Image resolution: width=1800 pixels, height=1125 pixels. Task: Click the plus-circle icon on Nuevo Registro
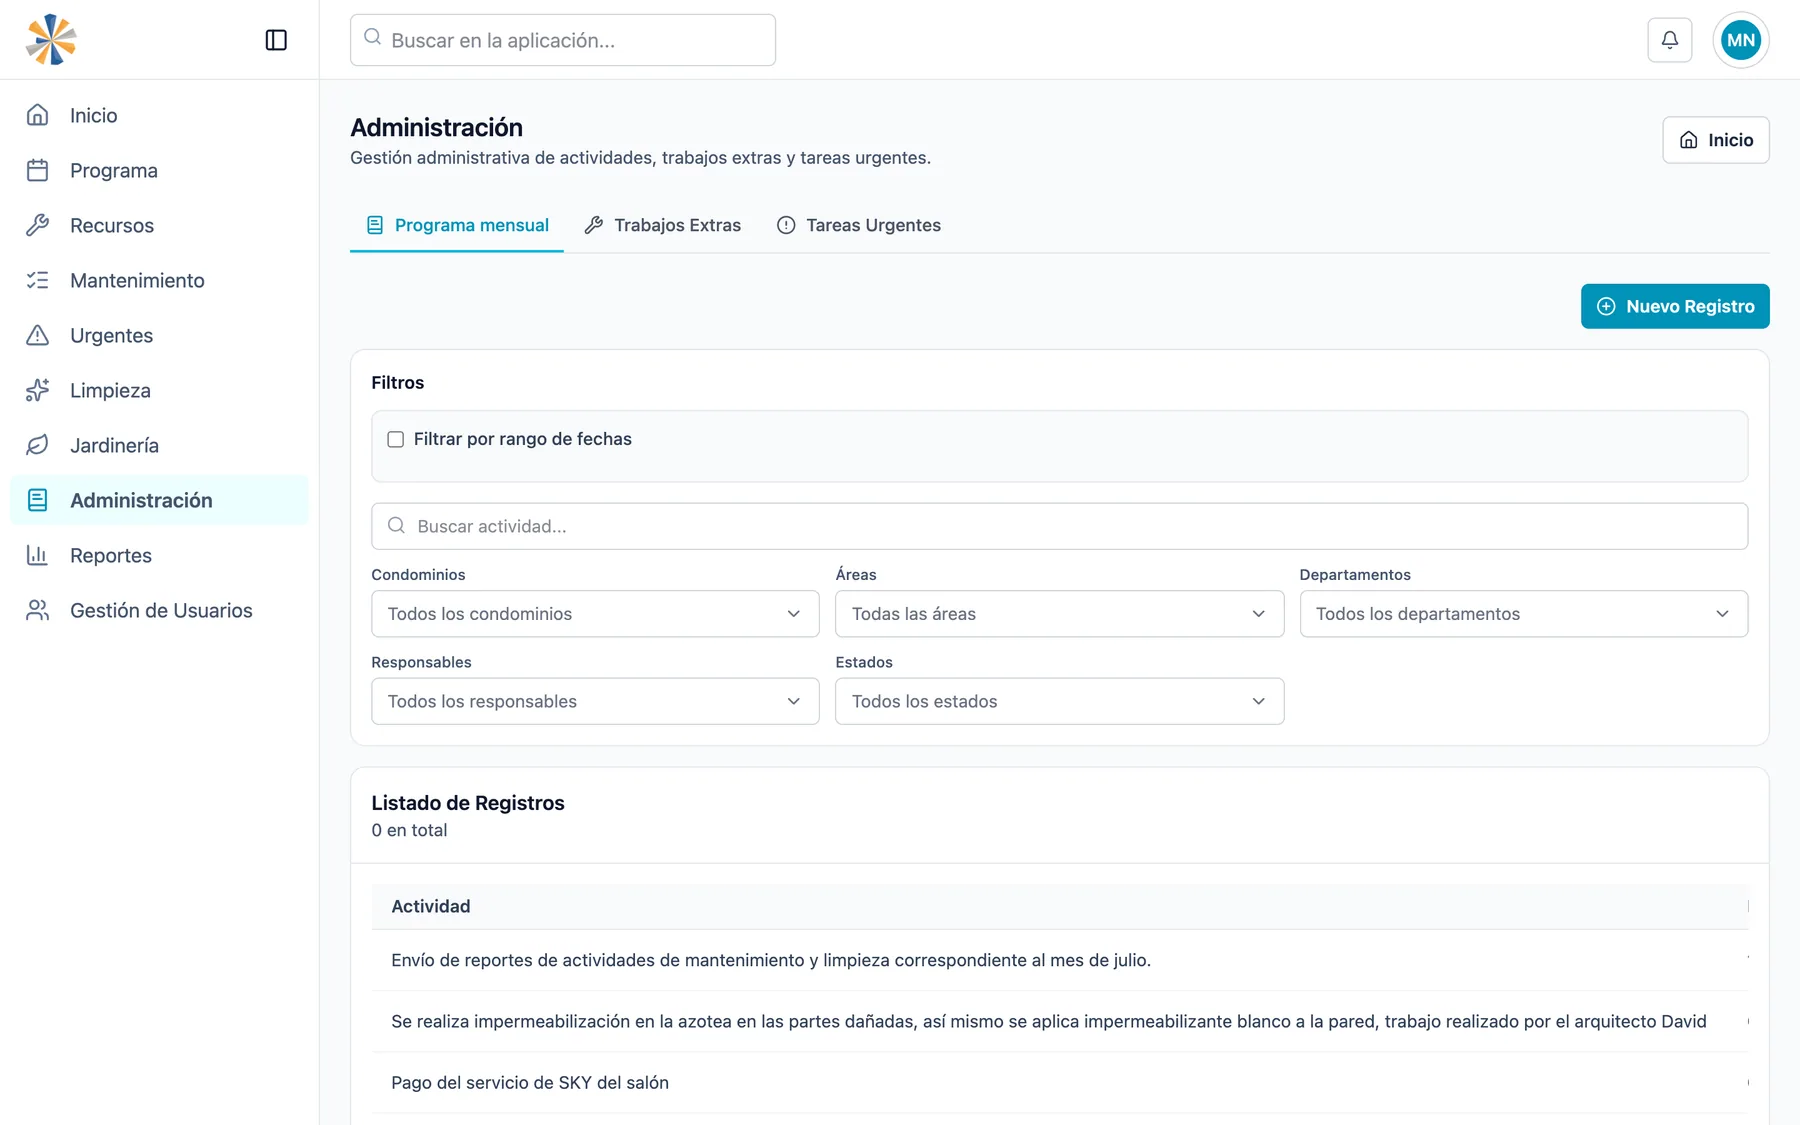(1606, 306)
